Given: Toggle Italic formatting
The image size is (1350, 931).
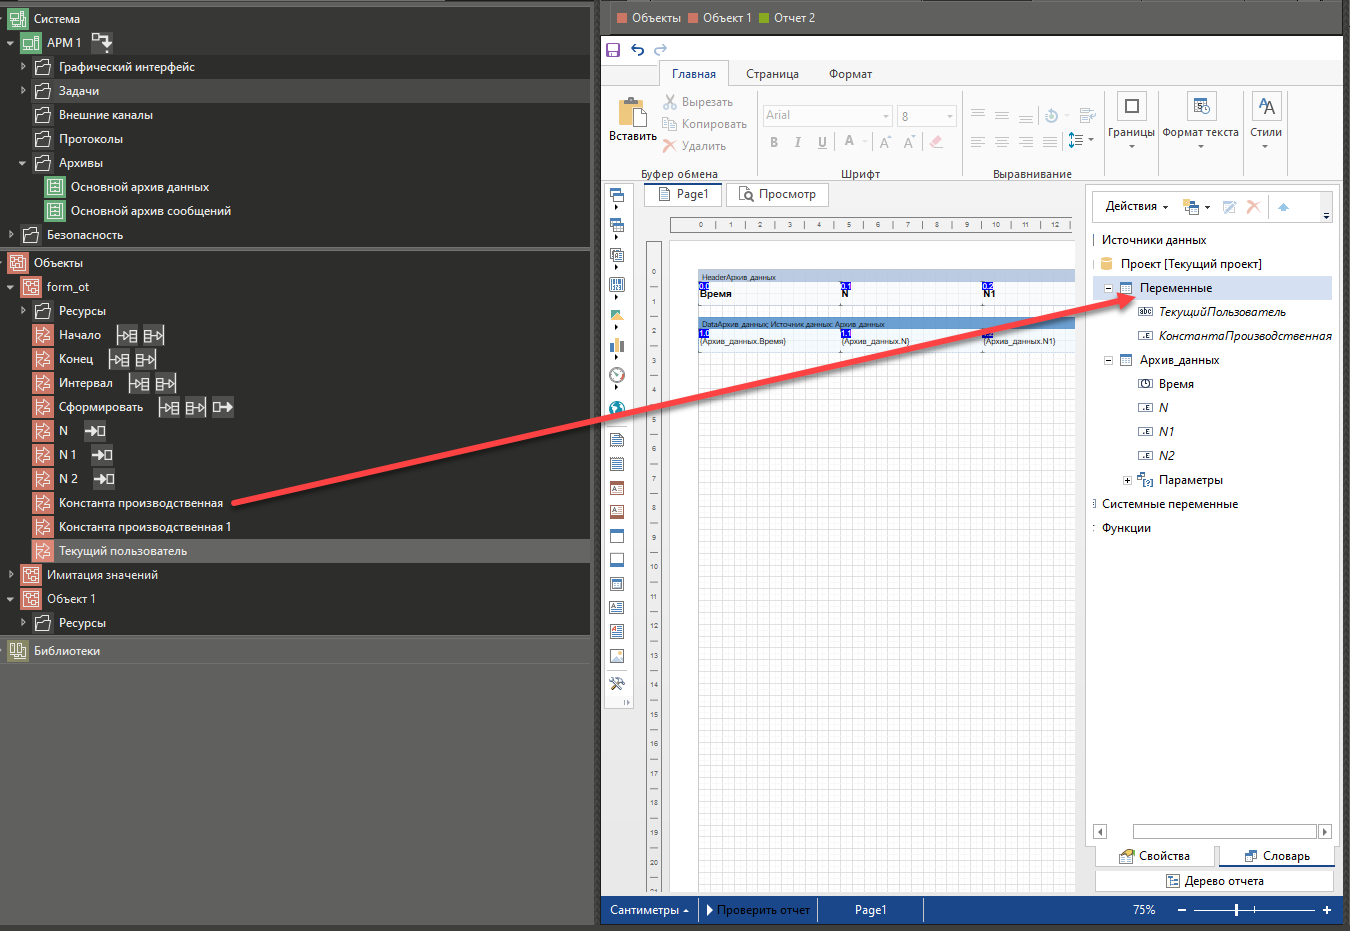Looking at the screenshot, I should [798, 143].
